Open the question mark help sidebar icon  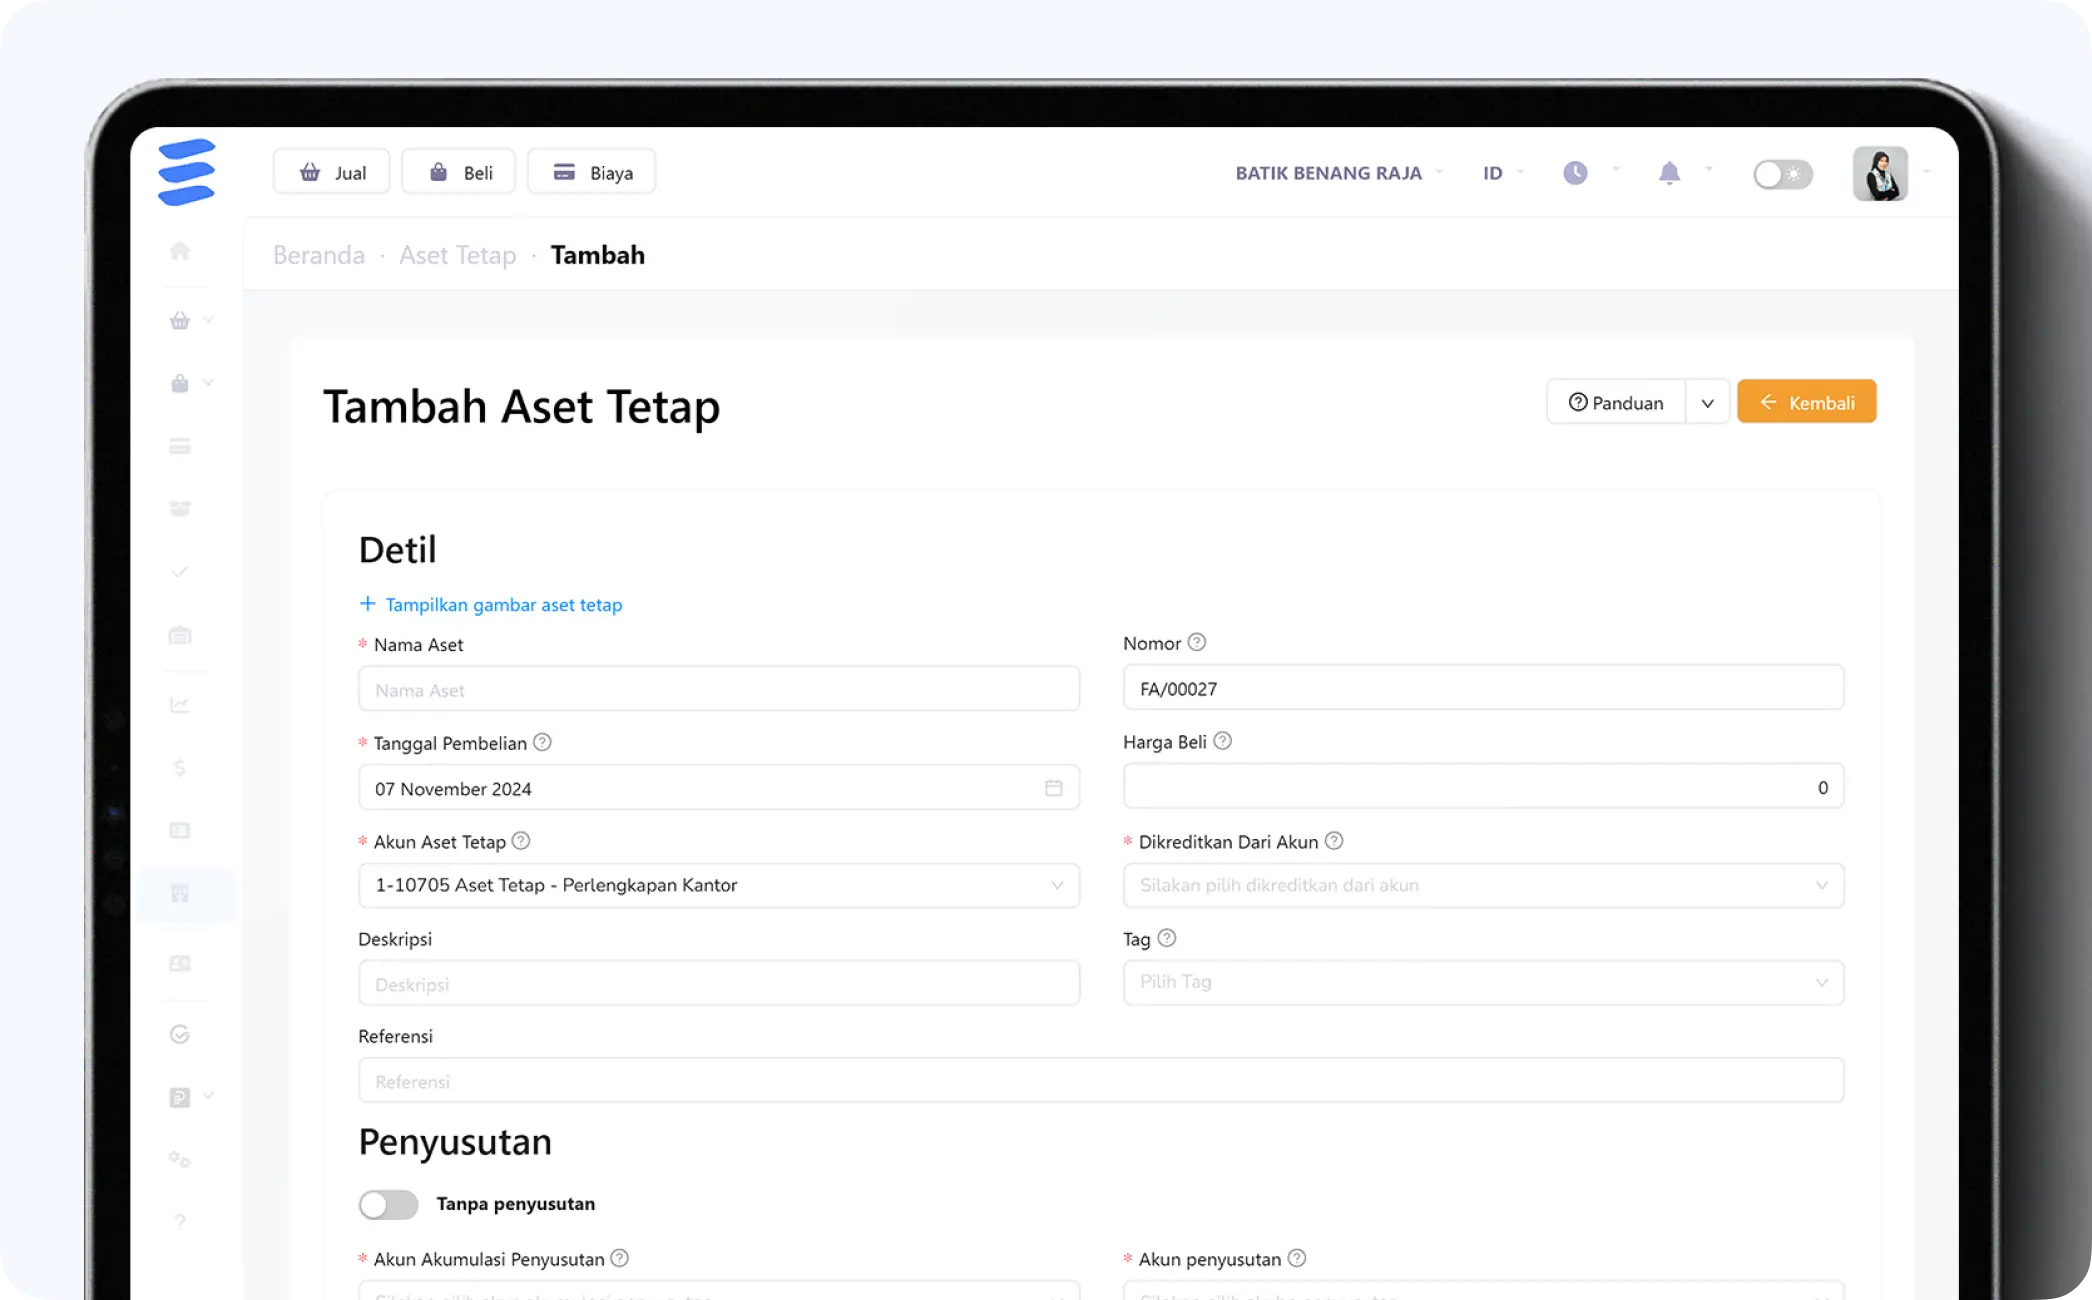click(180, 1221)
